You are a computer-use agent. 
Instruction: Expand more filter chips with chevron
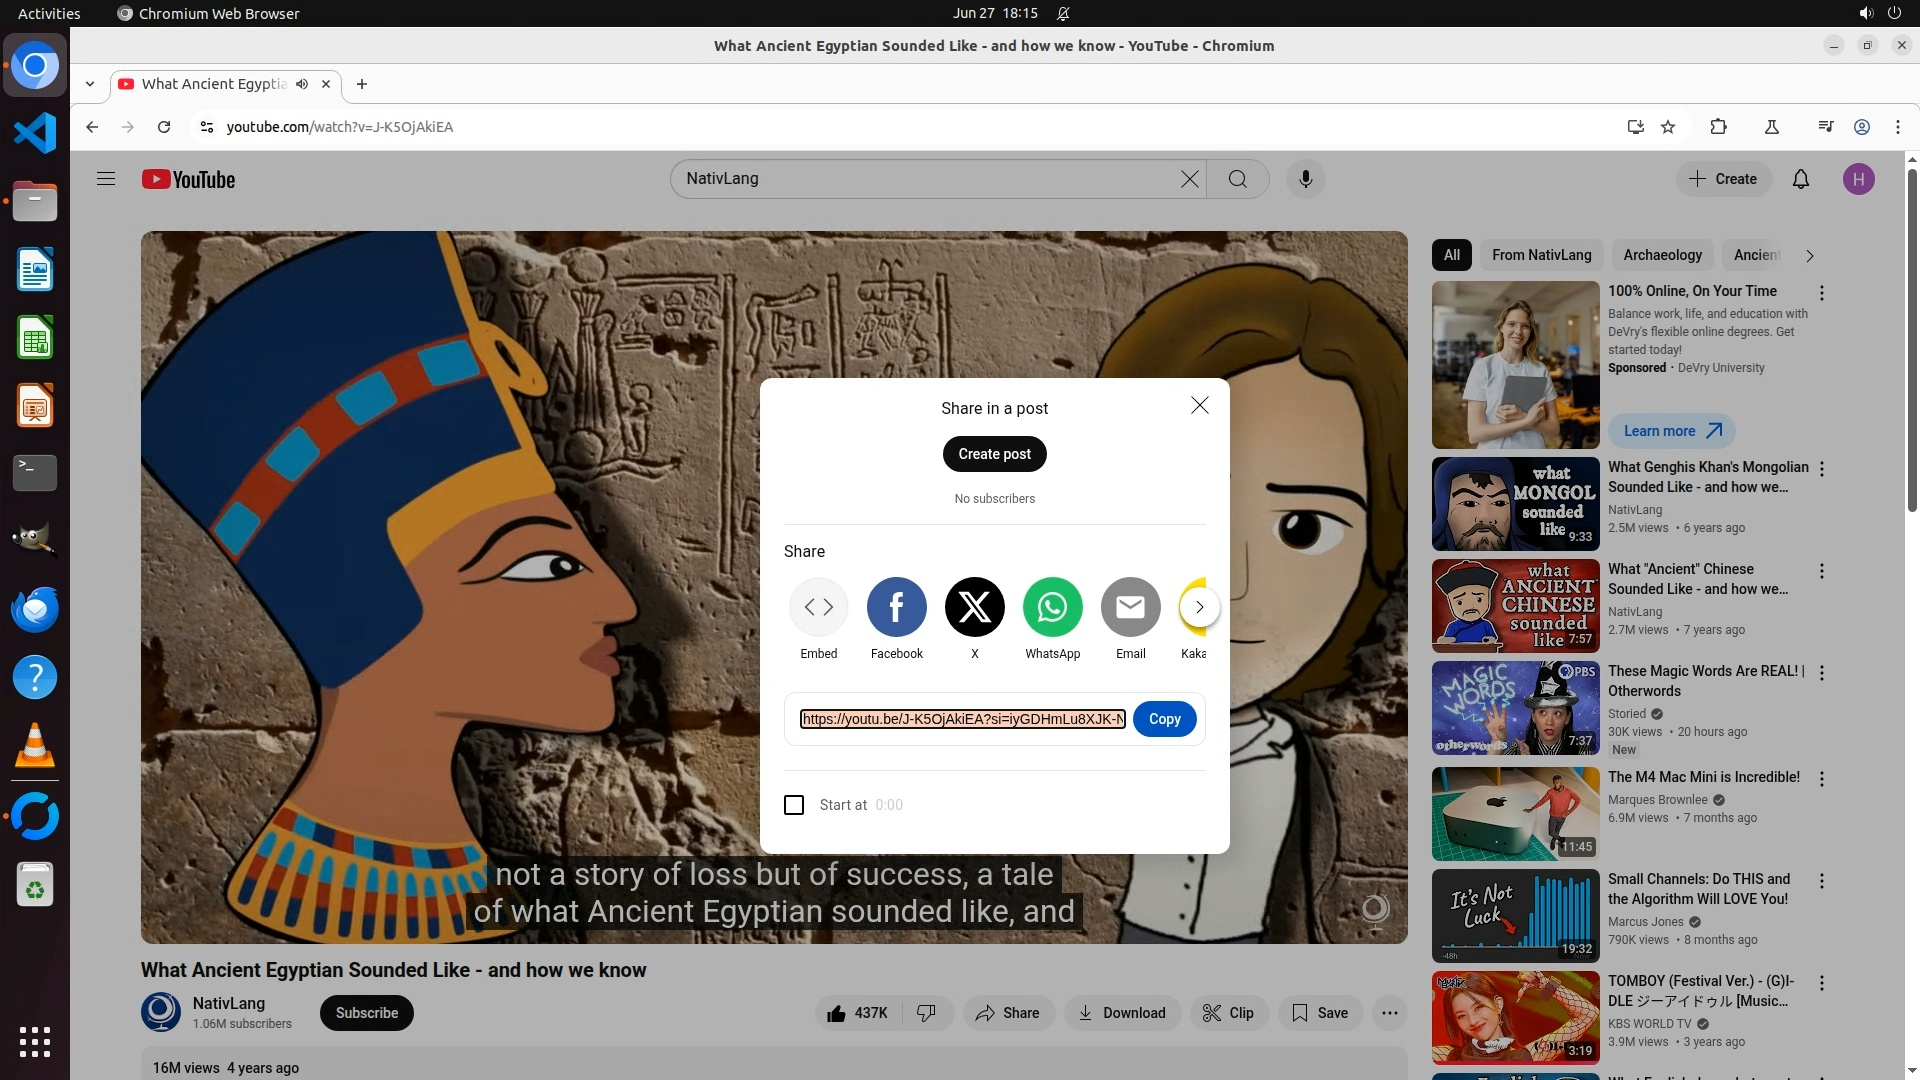(x=1809, y=255)
